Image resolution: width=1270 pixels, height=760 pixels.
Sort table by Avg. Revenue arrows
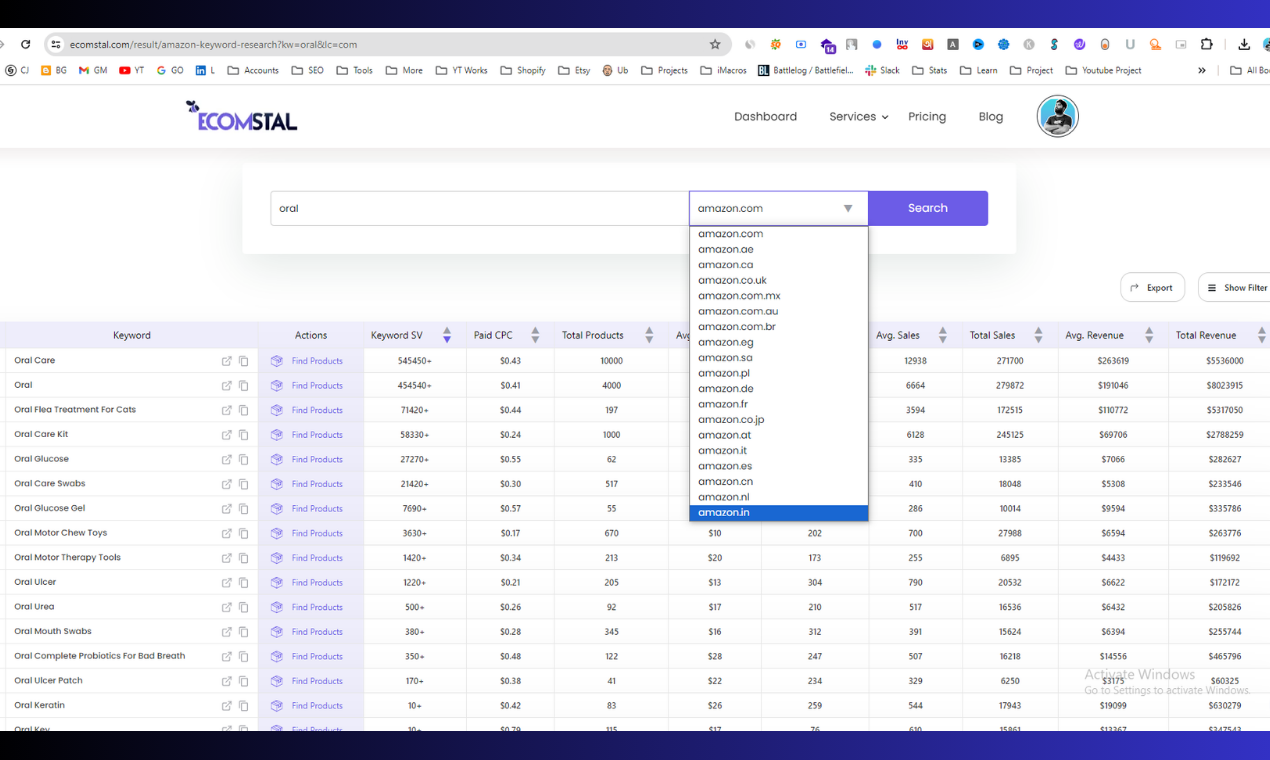[x=1149, y=335]
